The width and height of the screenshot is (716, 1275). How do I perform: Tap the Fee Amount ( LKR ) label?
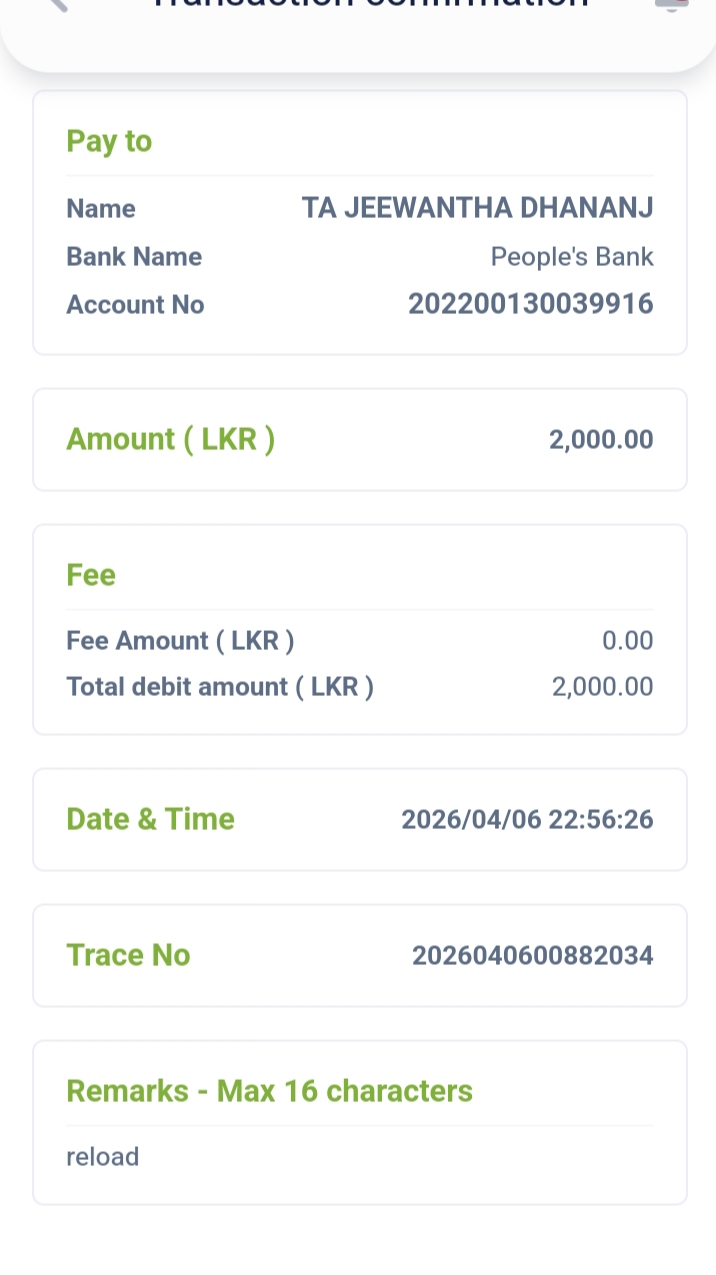180,640
